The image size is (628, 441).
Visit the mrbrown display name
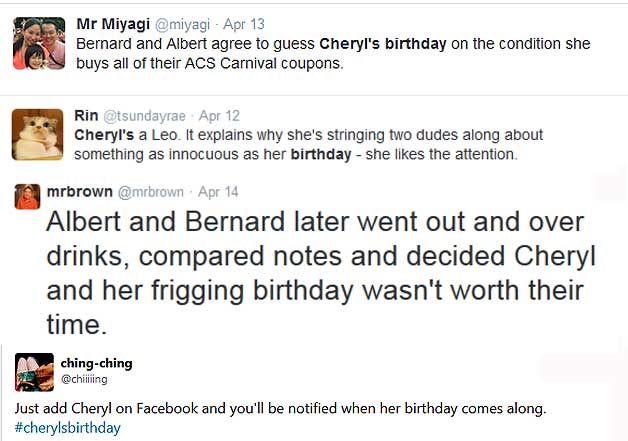tap(80, 191)
